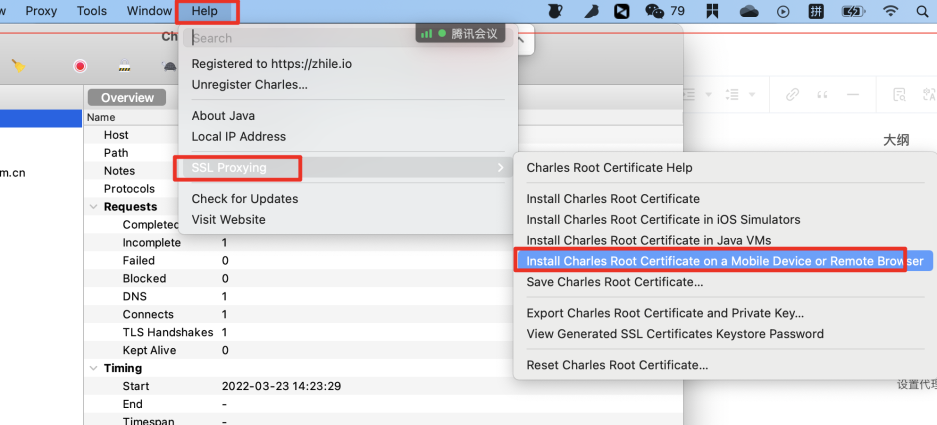Viewport: 937px width, 425px height.
Task: Click the SSL proxying padlock toolbar icon
Action: (x=124, y=66)
